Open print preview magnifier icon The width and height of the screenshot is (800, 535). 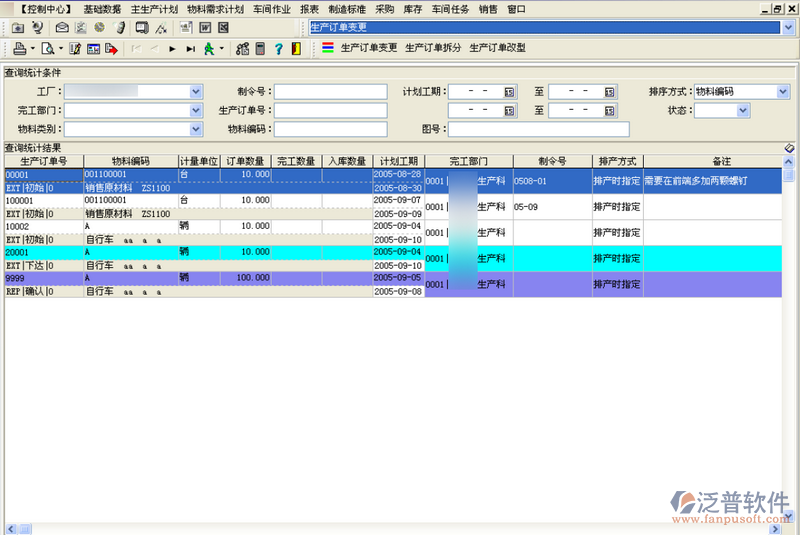click(47, 48)
